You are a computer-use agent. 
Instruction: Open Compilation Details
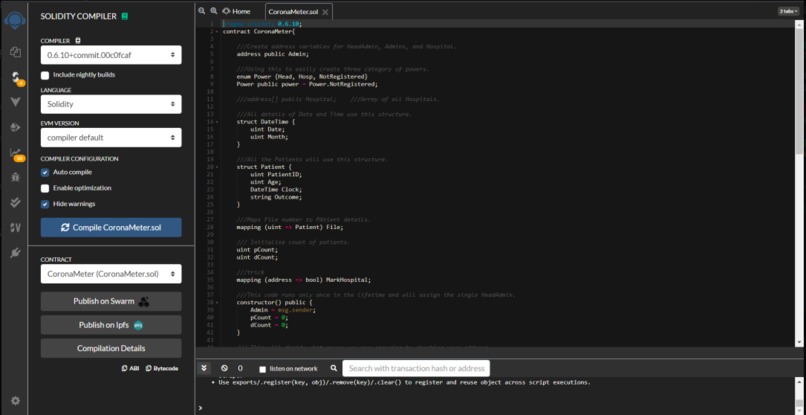pyautogui.click(x=111, y=348)
